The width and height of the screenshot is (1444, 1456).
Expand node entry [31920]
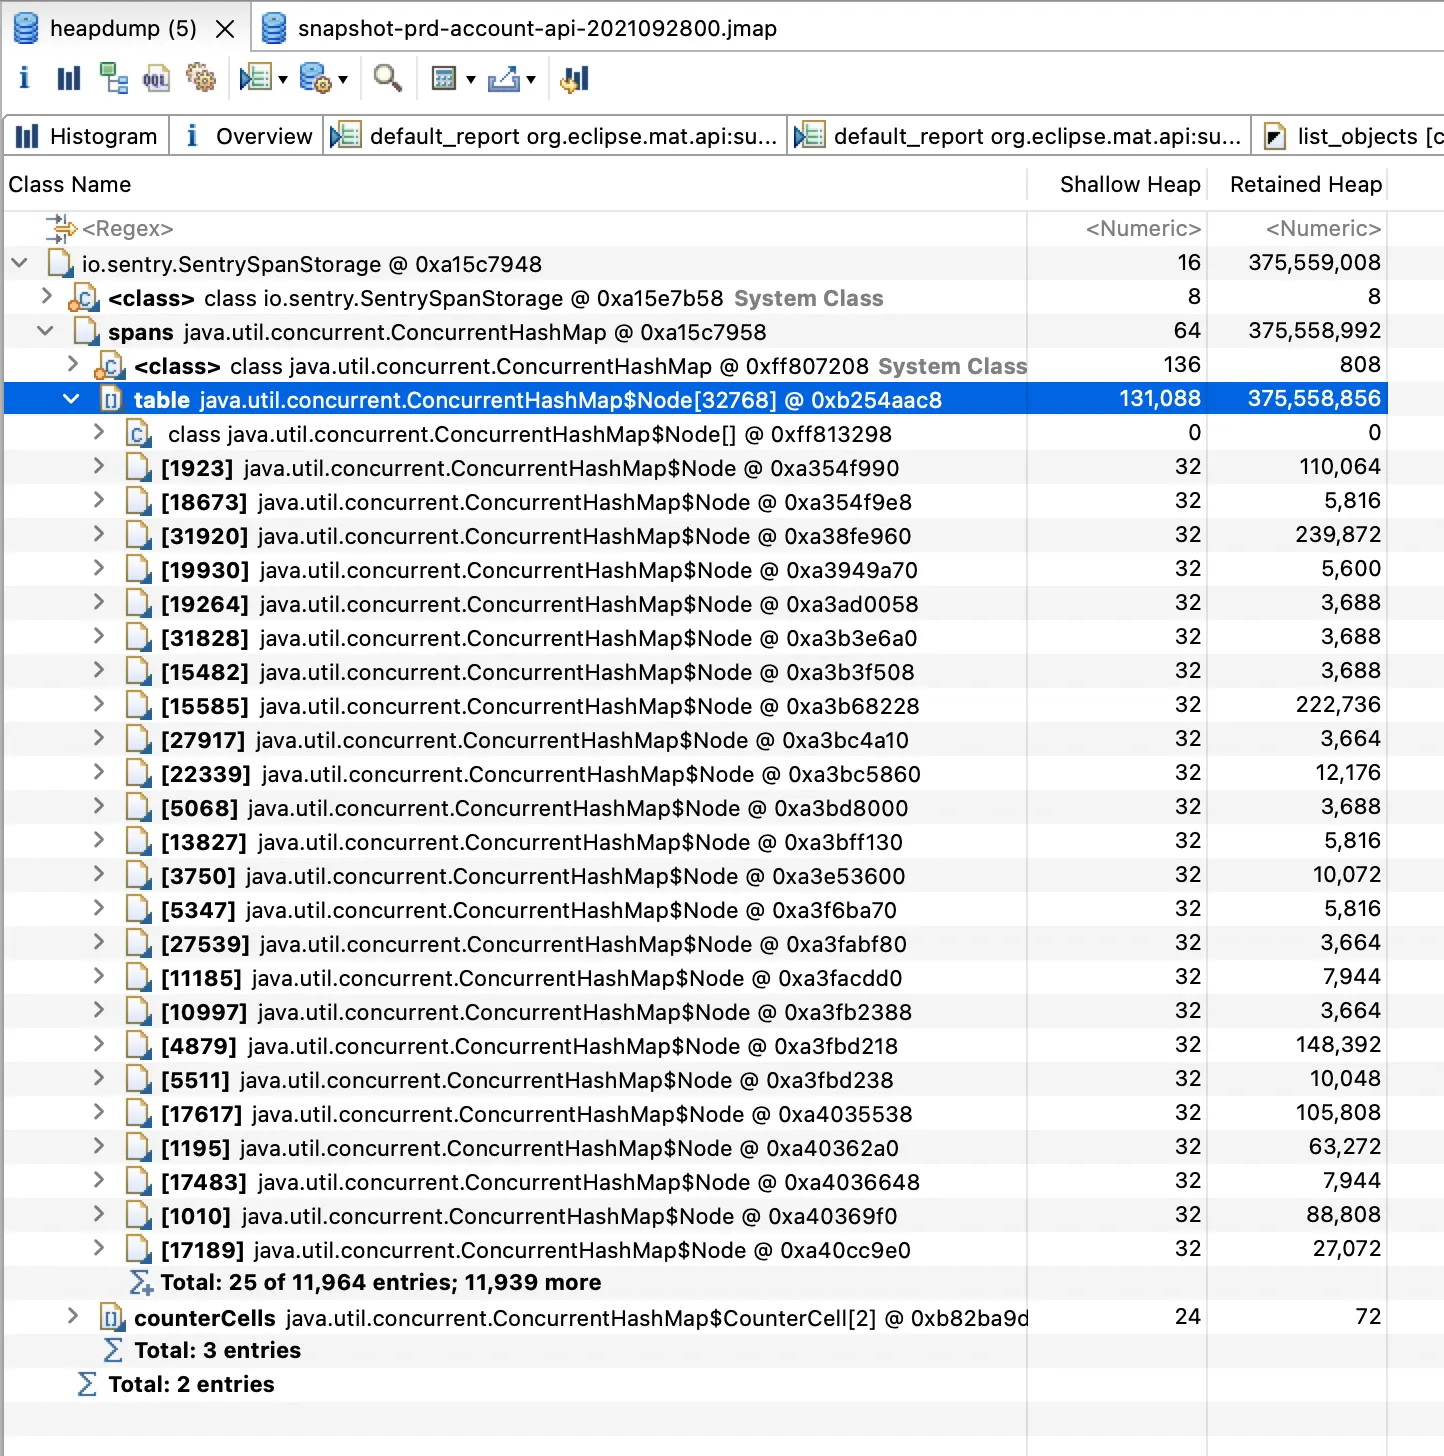click(x=98, y=534)
